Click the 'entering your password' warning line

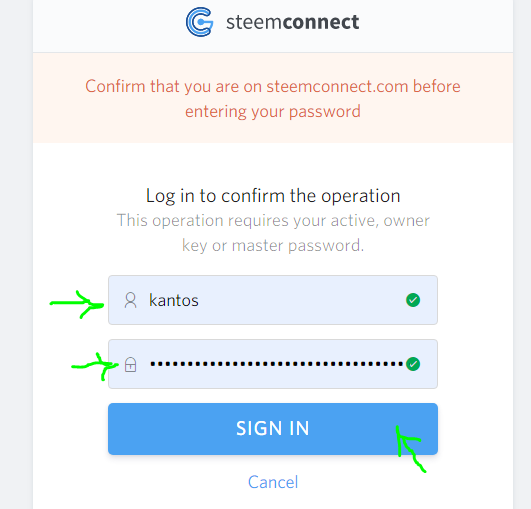tap(273, 112)
